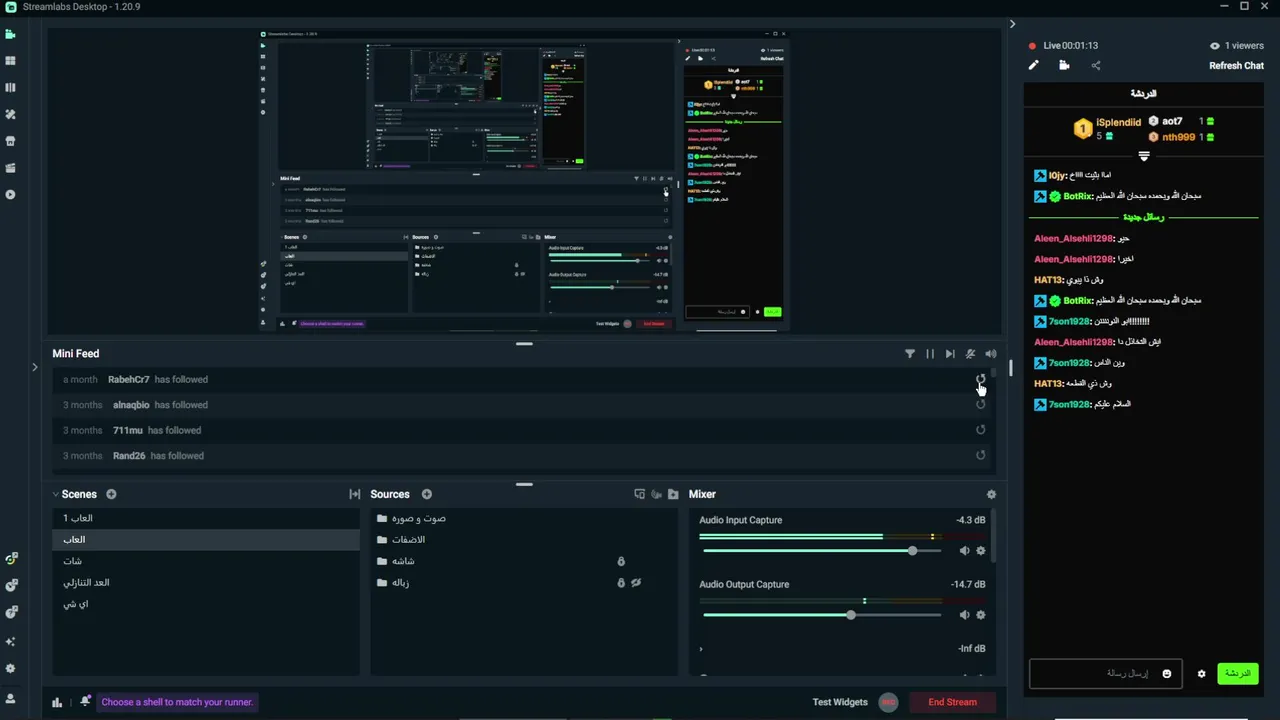Screen dimensions: 1280x720
Task: Open the Layout Editor grid icon
Action: 10,61
